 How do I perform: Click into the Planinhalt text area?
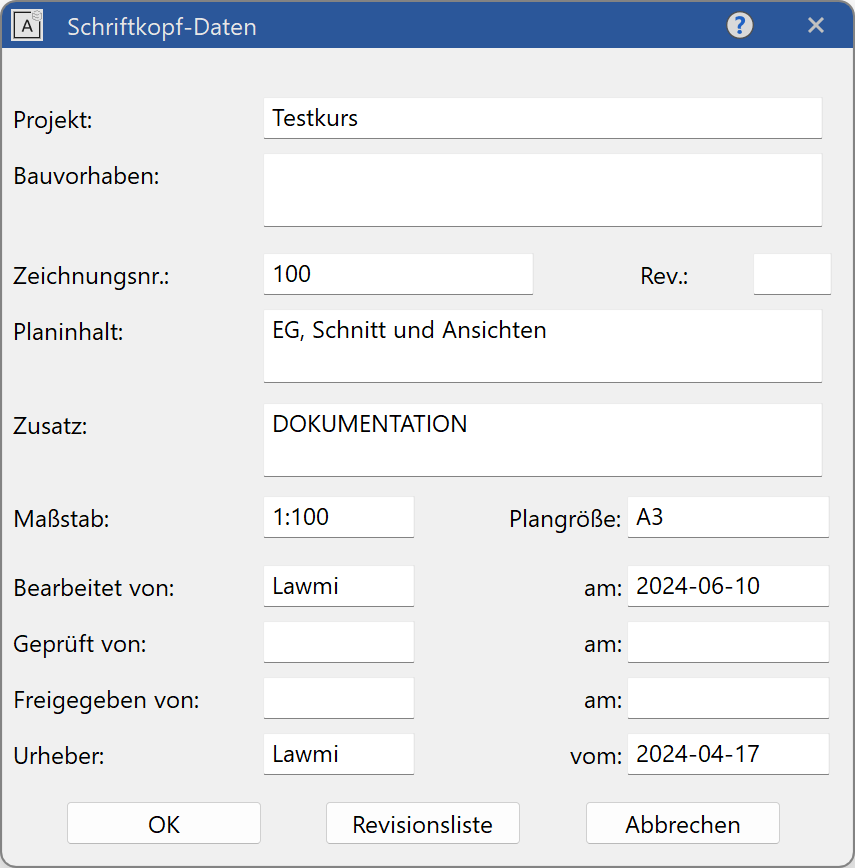(542, 346)
